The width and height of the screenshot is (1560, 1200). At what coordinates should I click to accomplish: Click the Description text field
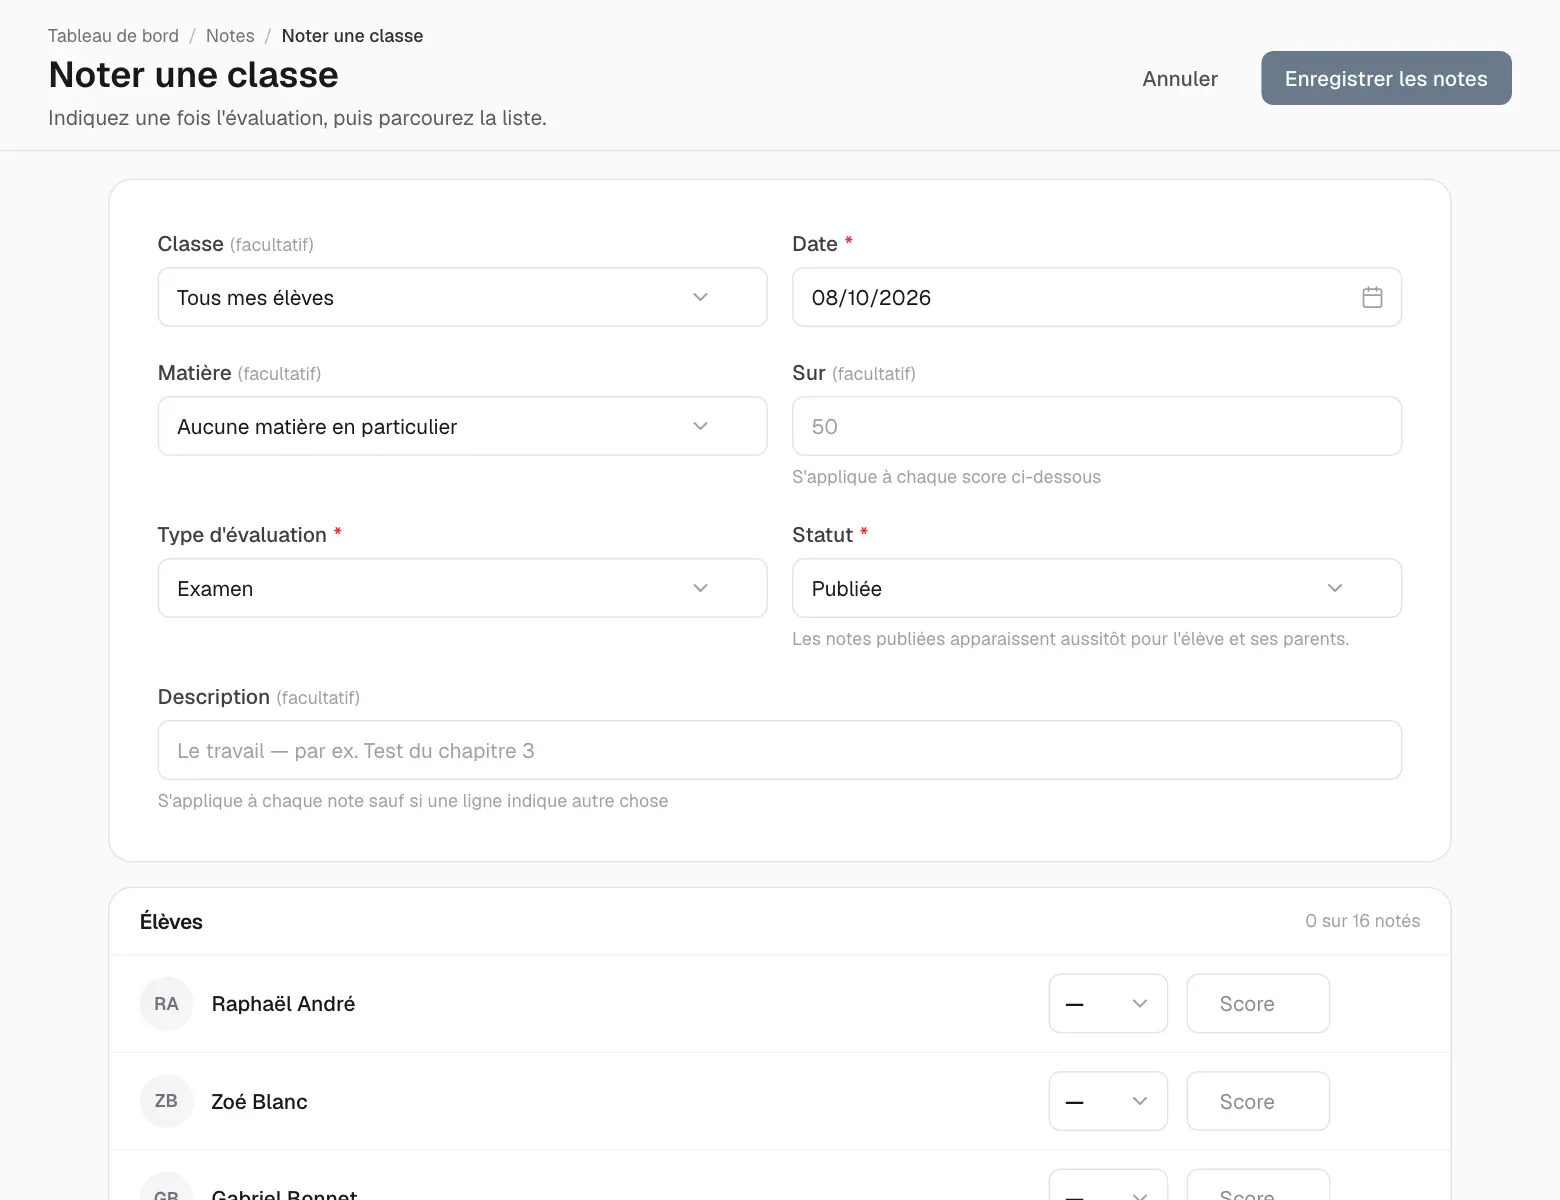pyautogui.click(x=780, y=750)
